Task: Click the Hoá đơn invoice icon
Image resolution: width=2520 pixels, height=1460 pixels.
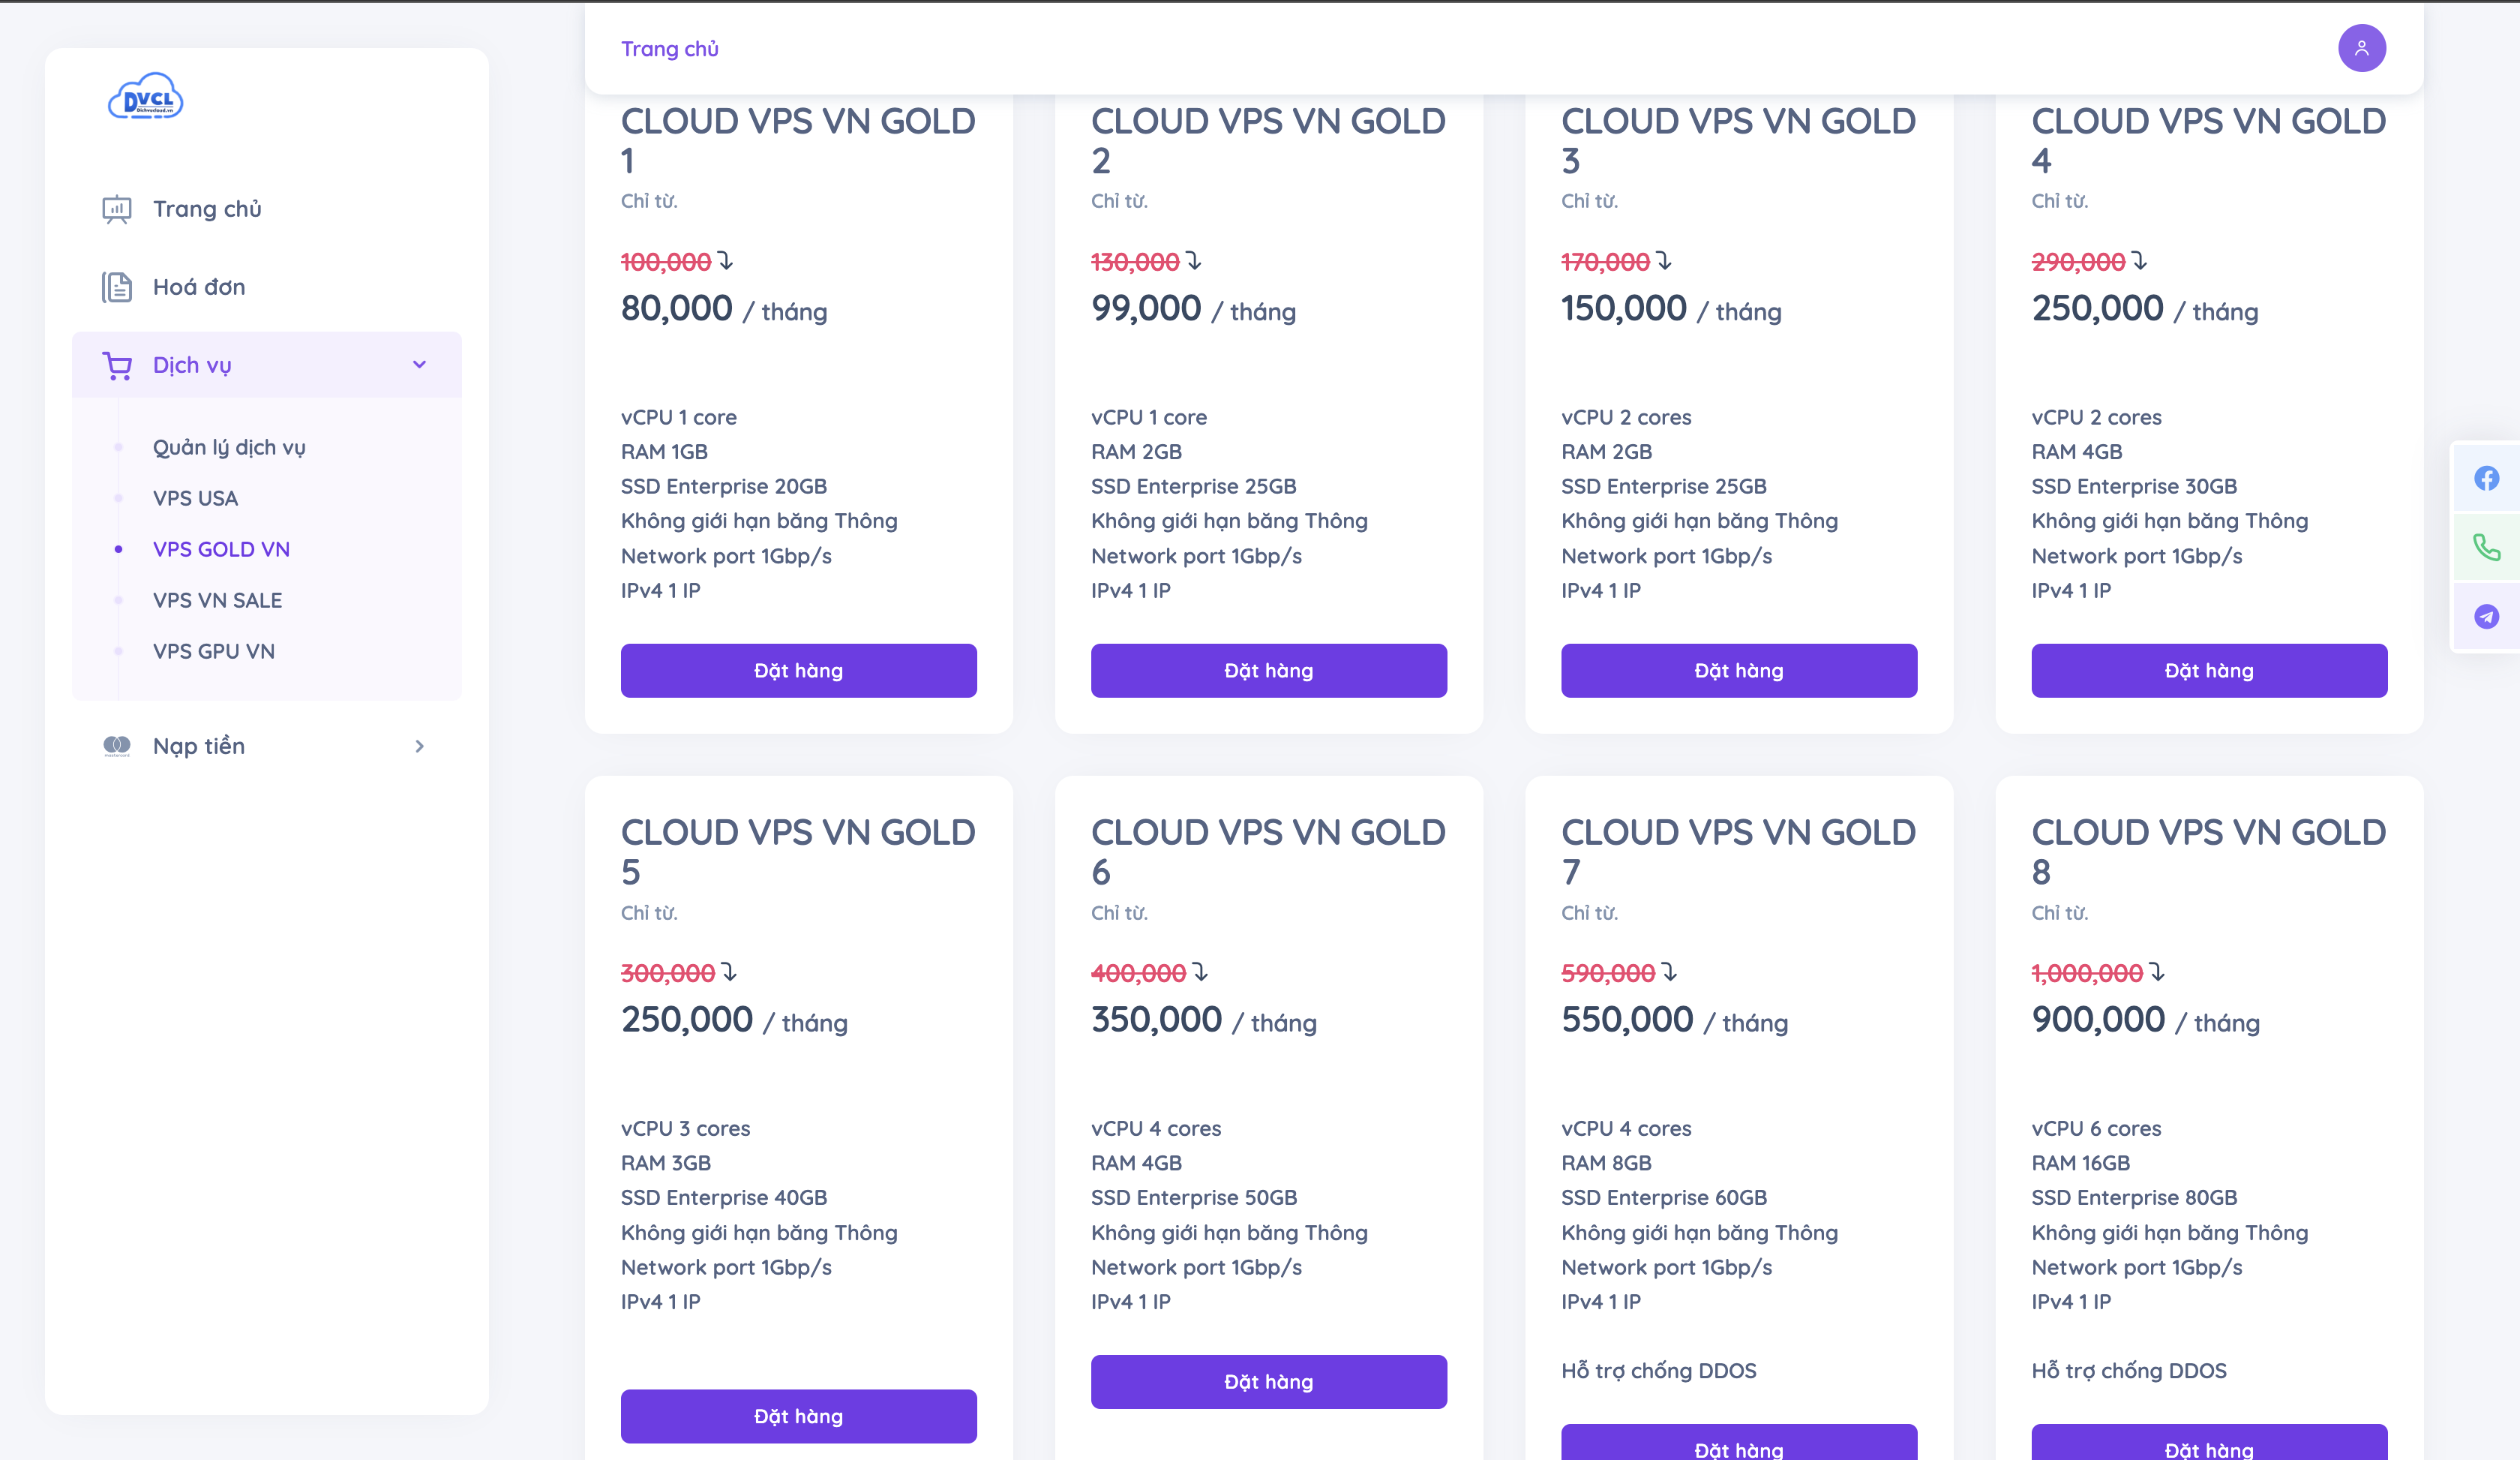Action: [117, 287]
